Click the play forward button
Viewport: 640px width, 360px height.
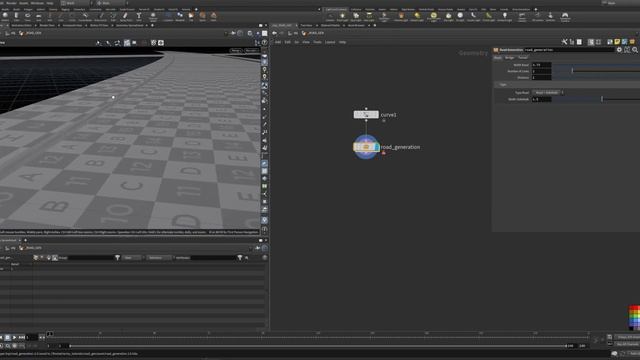[x=14, y=338]
